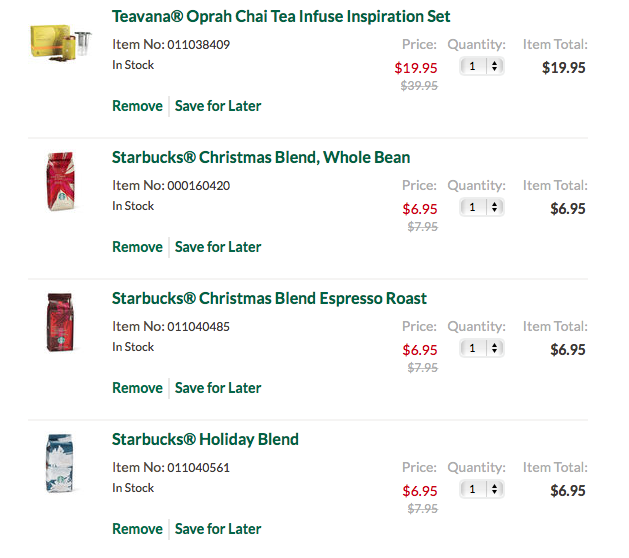Click the Starbucks Holiday Blend bag image
Viewport: 629px width, 558px height.
[59, 463]
